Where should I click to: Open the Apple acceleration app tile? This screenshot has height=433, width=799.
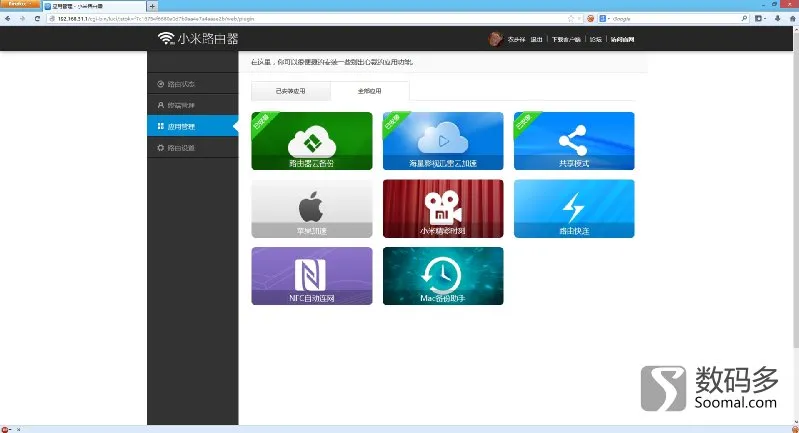(x=312, y=208)
